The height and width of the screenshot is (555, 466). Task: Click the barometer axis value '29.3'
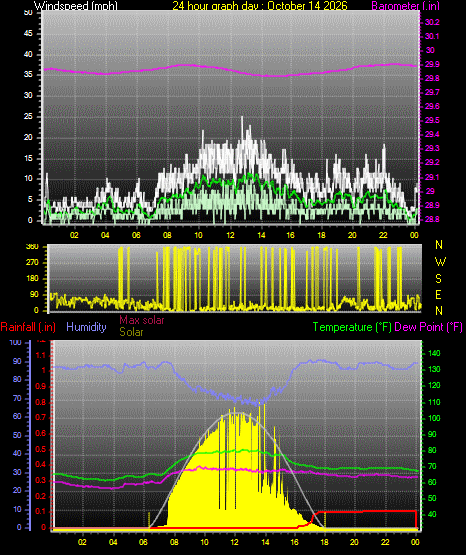432,148
